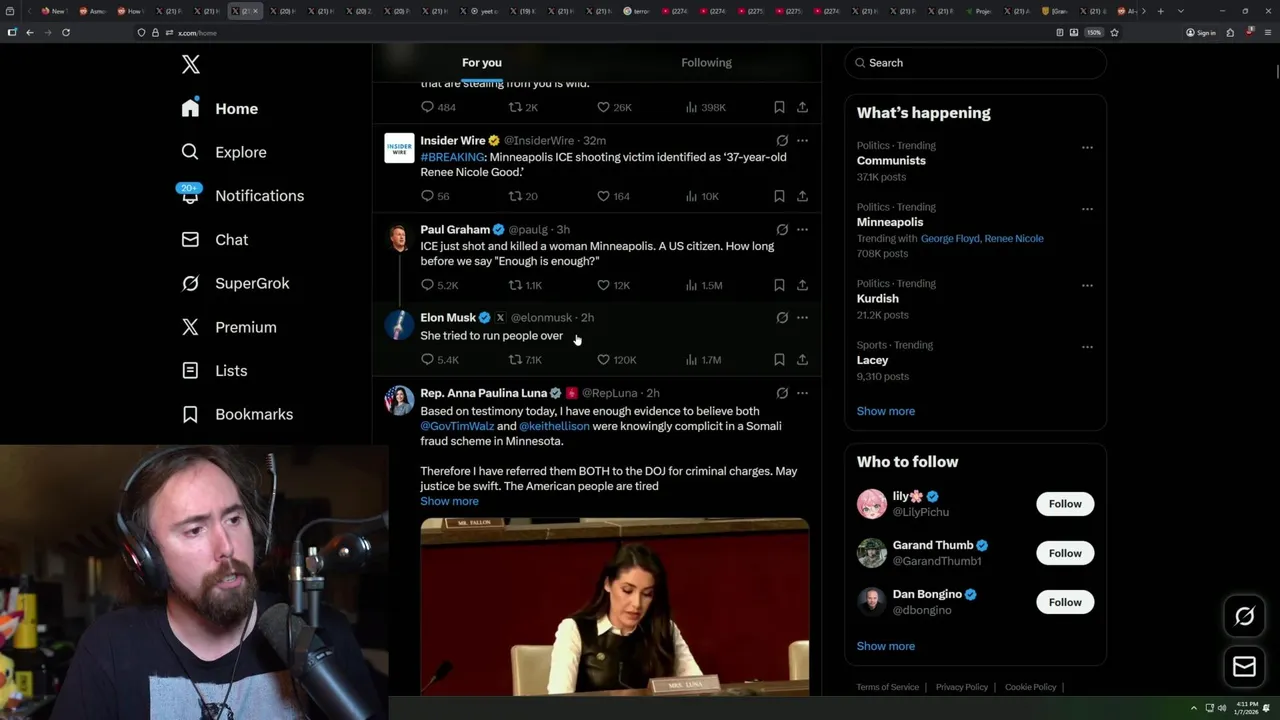Image resolution: width=1280 pixels, height=720 pixels.
Task: Open Lists from the sidebar
Action: click(x=214, y=370)
